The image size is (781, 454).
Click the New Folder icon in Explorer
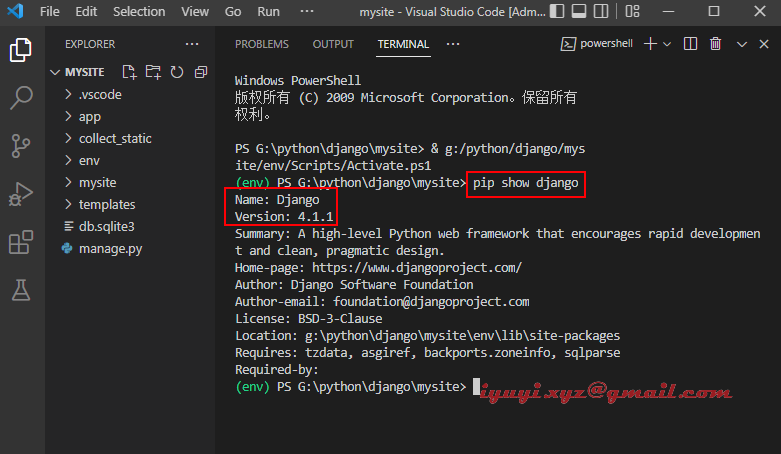(x=153, y=72)
